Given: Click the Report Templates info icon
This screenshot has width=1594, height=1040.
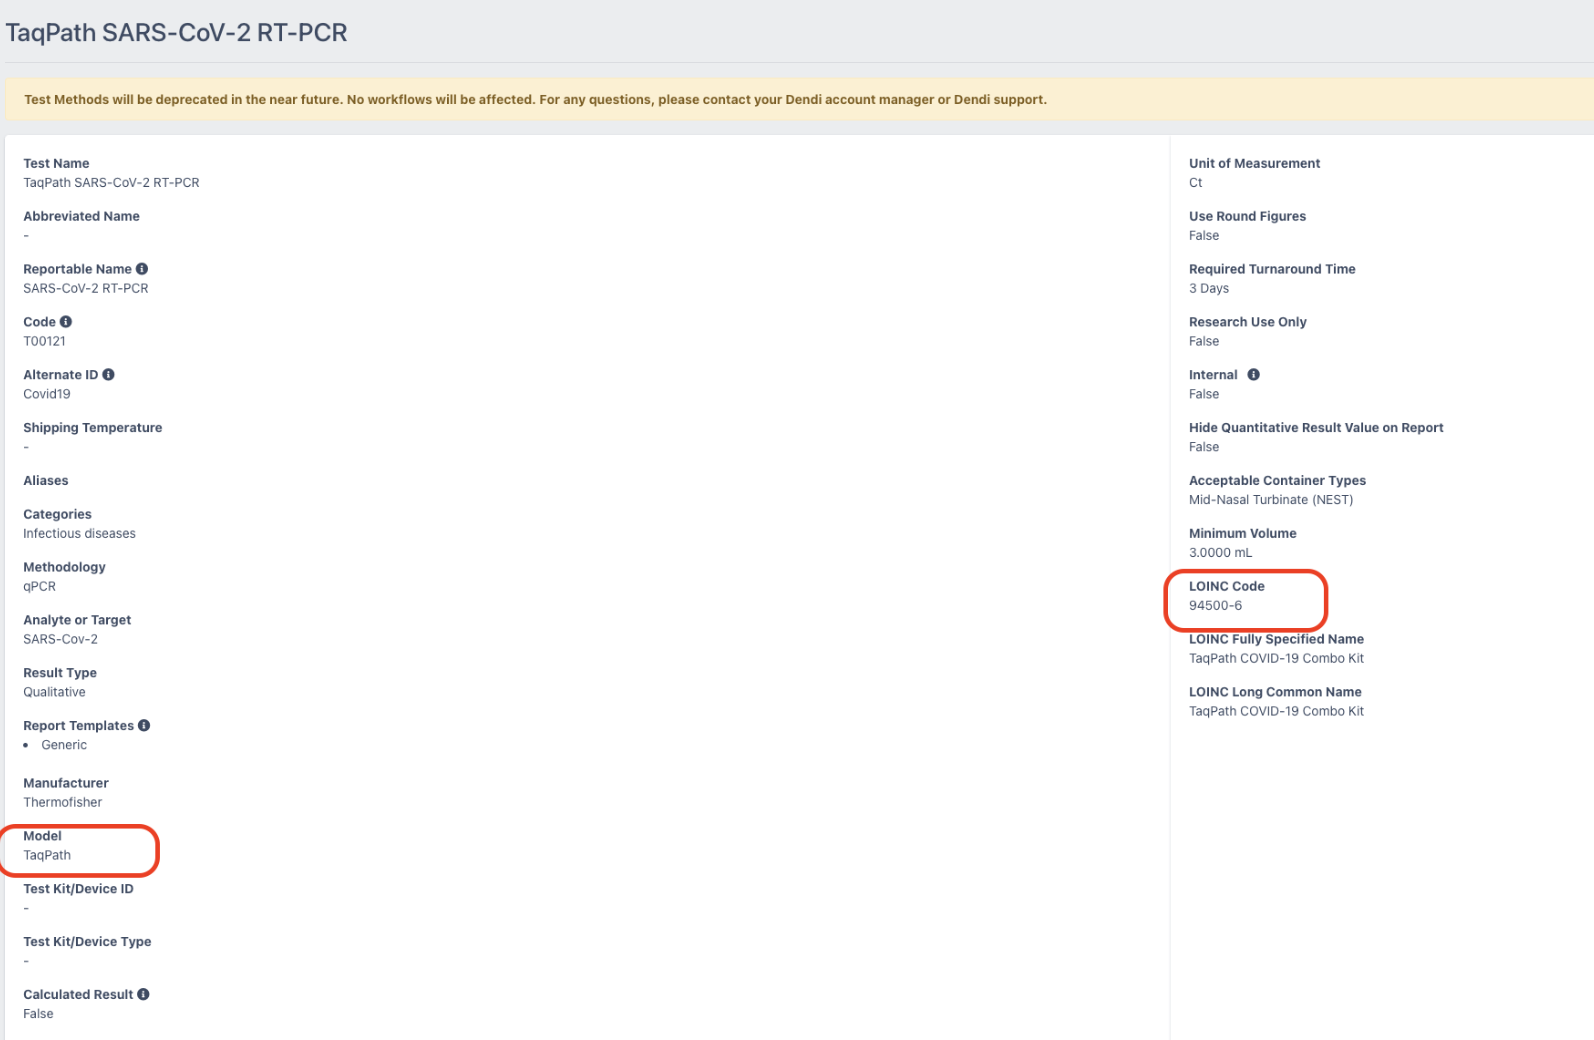Looking at the screenshot, I should [144, 726].
